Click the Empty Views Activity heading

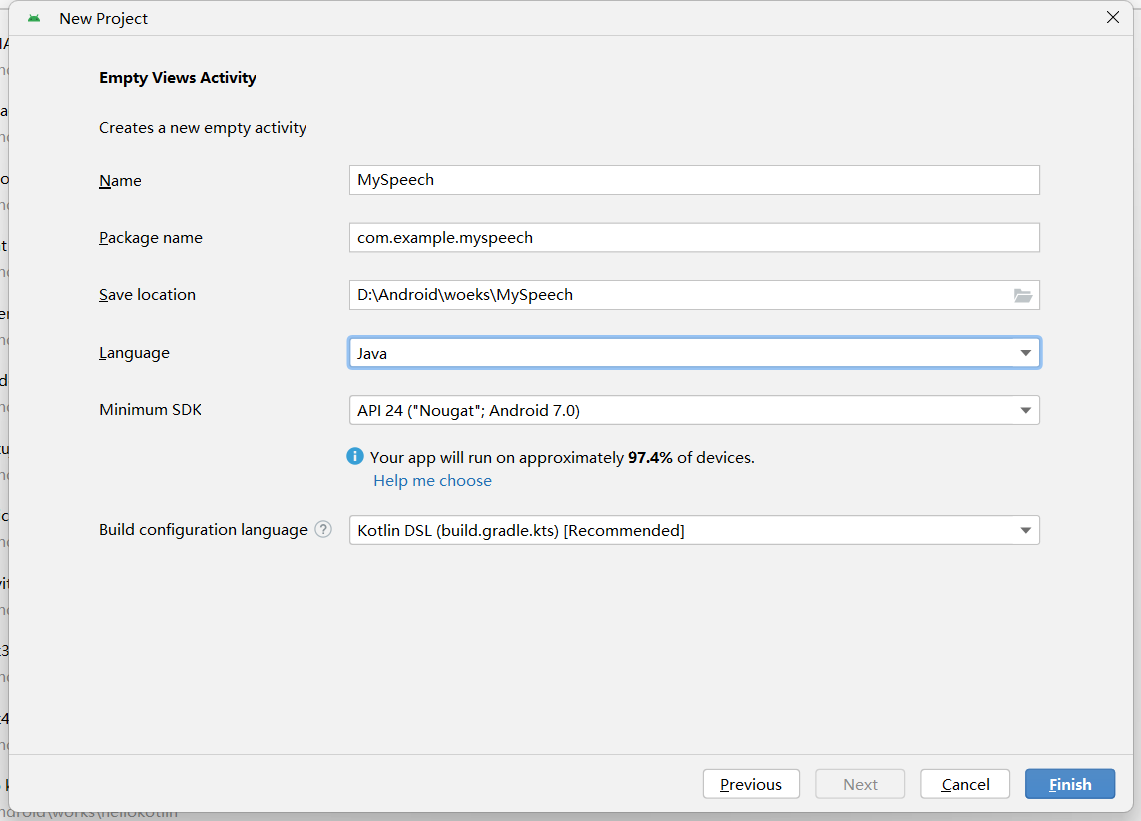click(177, 78)
